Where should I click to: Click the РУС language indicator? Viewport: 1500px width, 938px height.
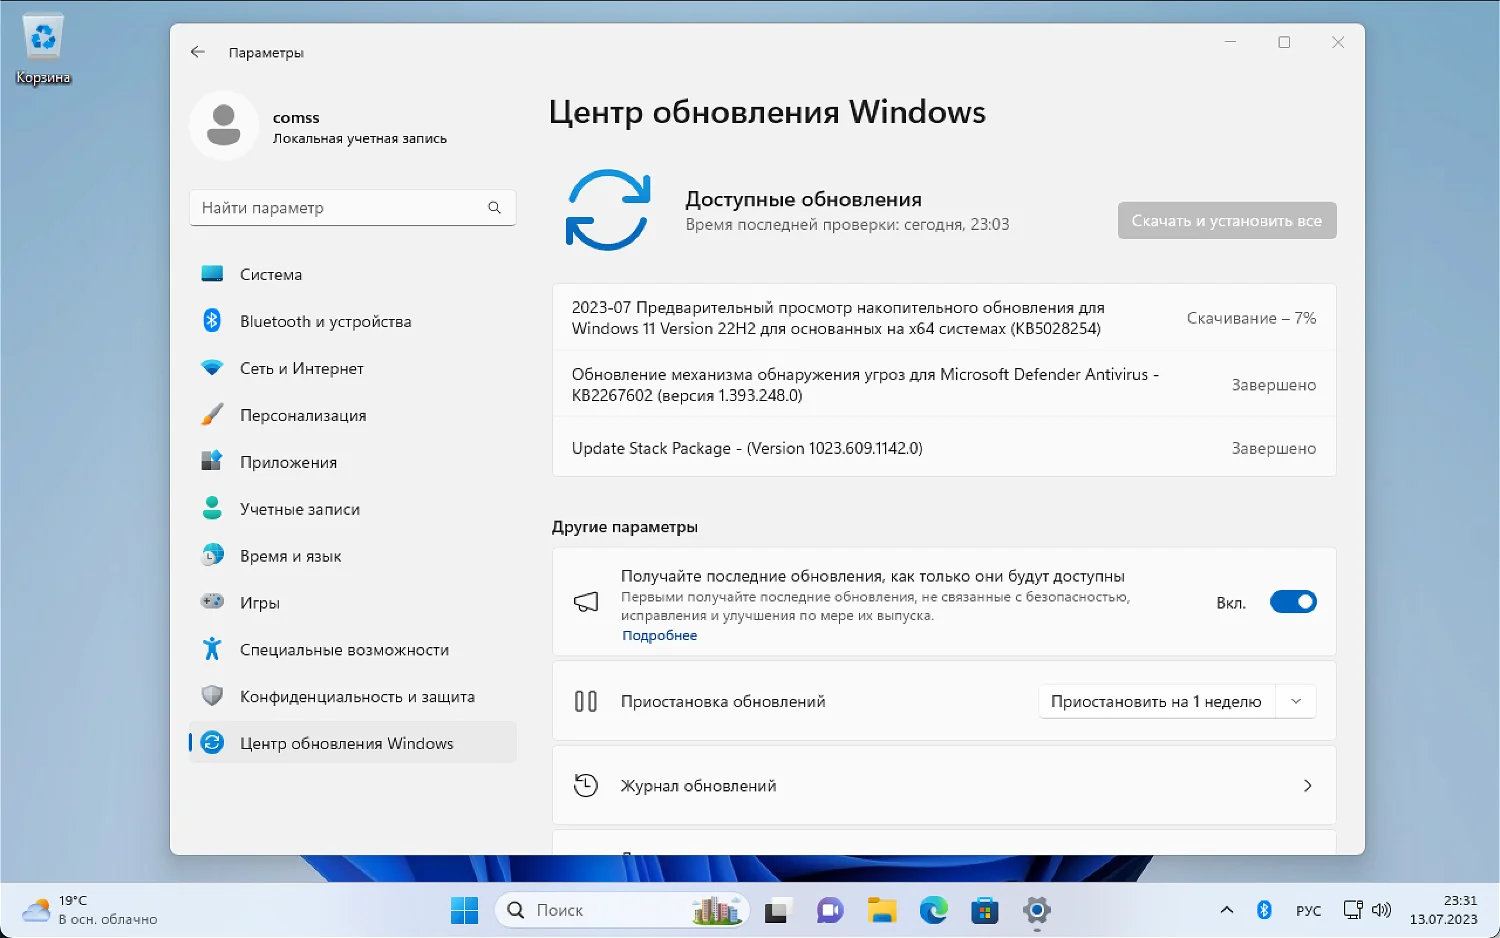pos(1308,911)
